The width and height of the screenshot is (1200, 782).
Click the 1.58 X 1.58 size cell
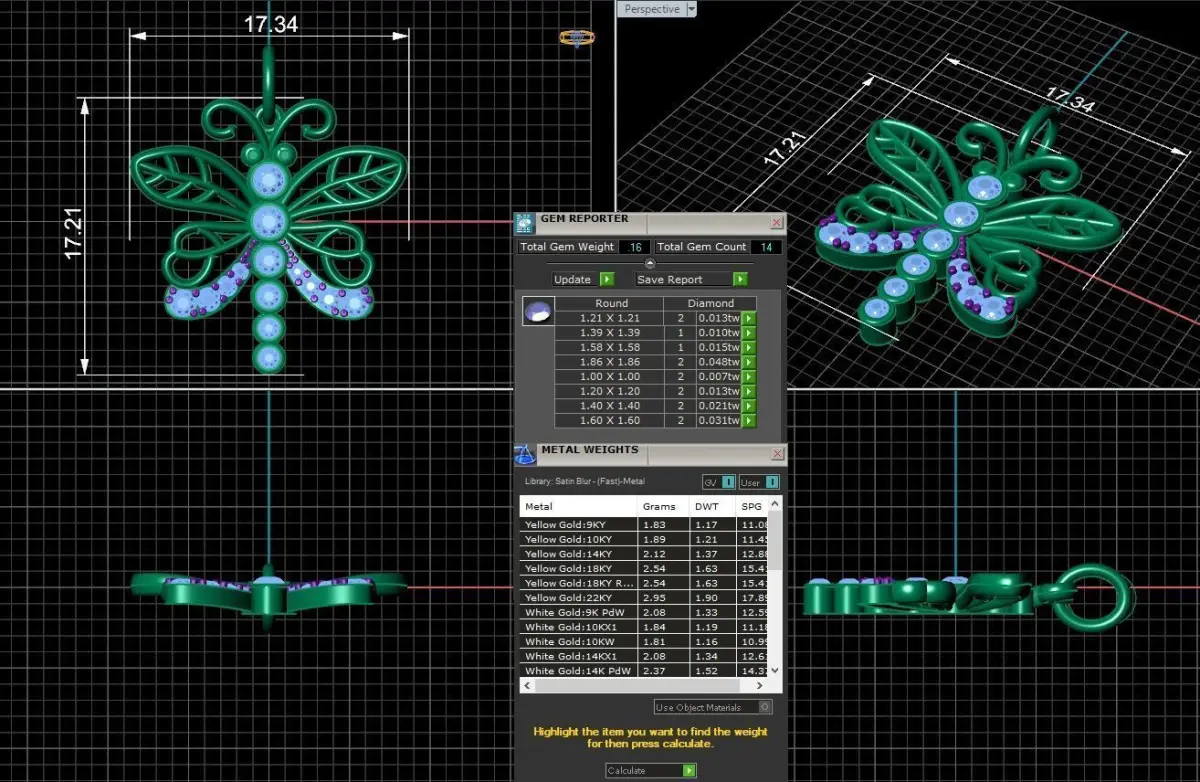(610, 348)
